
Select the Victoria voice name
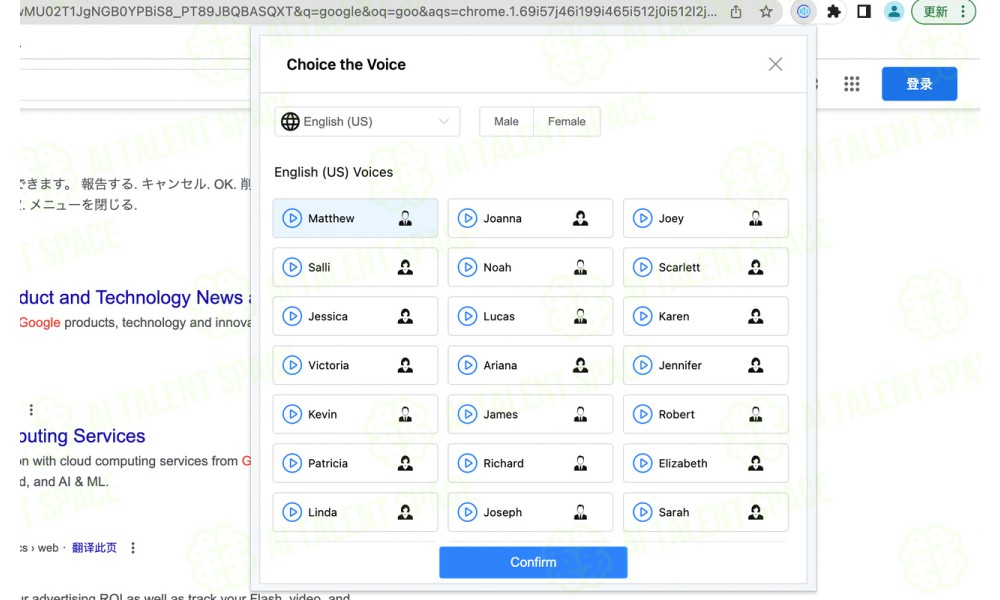click(x=328, y=365)
